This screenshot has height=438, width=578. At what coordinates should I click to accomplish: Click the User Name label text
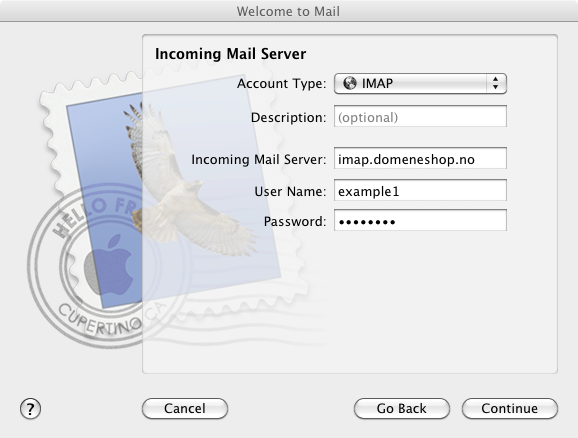click(x=290, y=191)
